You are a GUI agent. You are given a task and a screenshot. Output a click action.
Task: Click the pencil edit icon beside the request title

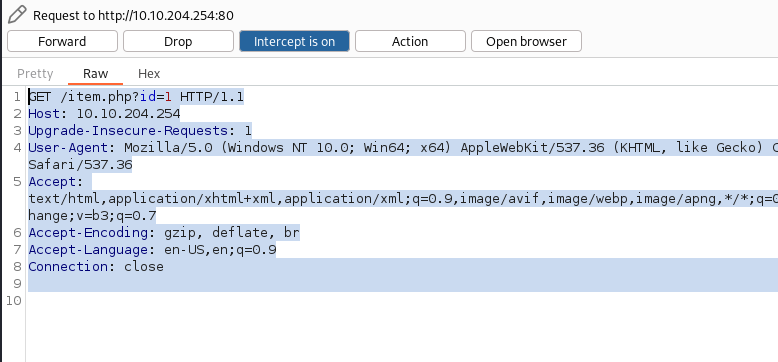pos(17,14)
